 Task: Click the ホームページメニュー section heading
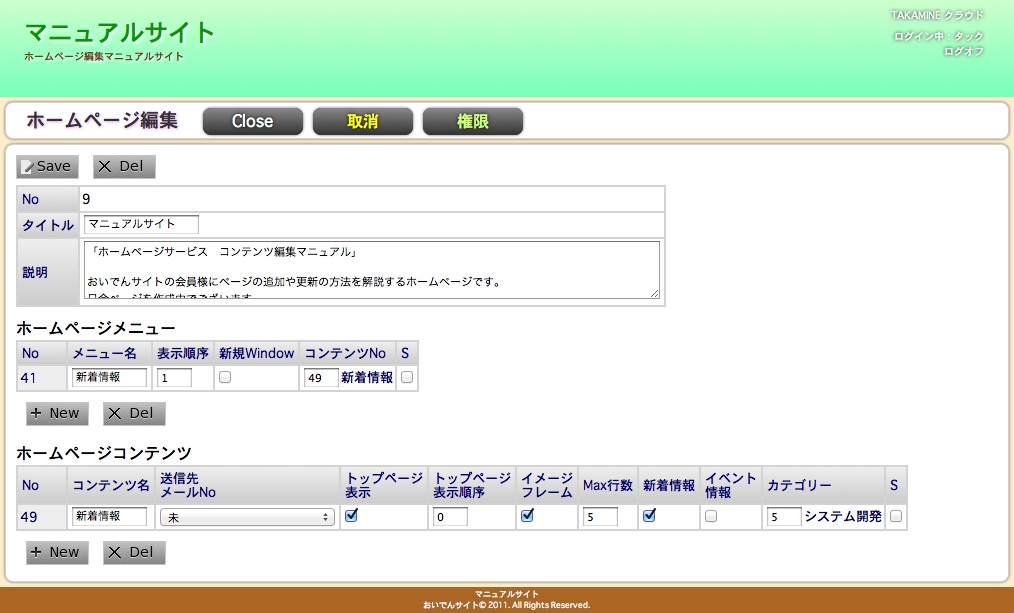pyautogui.click(x=96, y=328)
